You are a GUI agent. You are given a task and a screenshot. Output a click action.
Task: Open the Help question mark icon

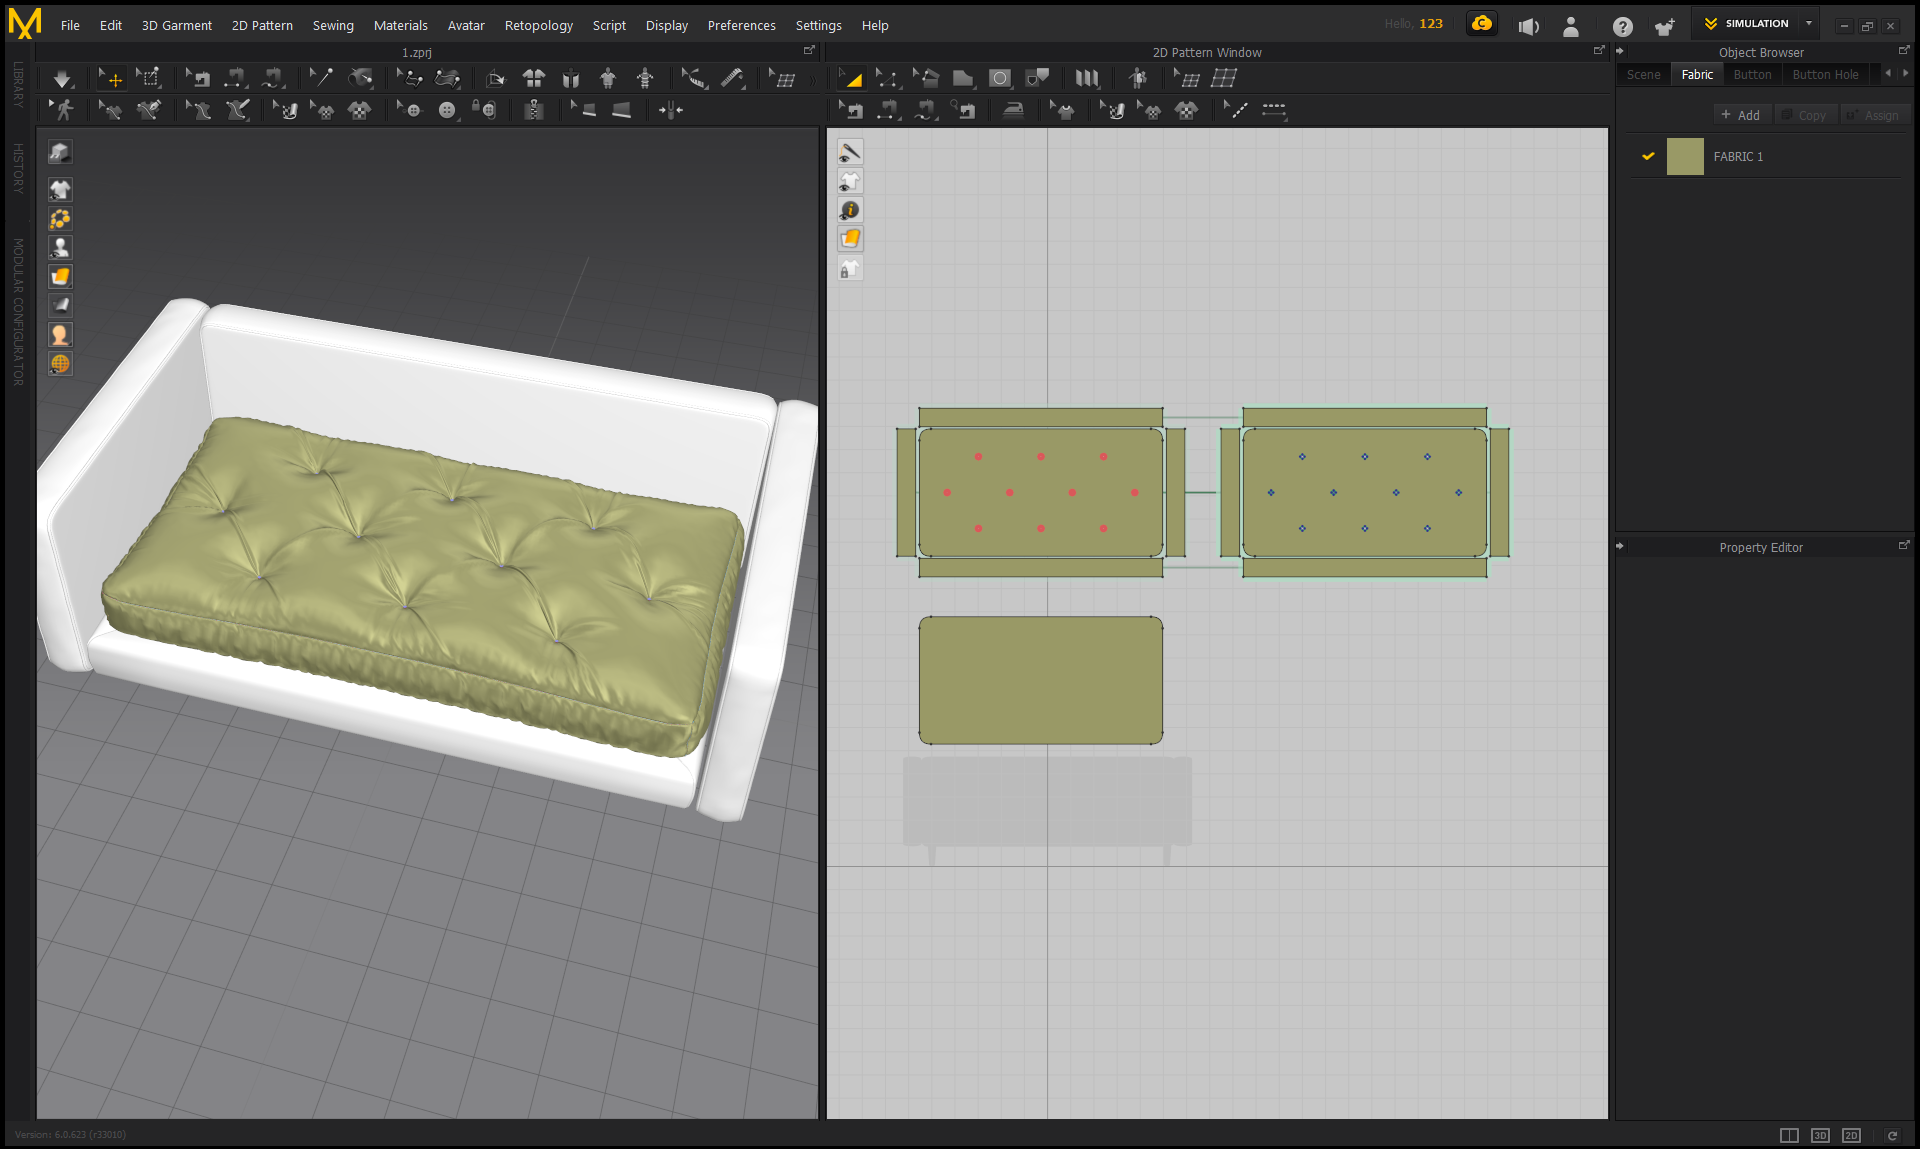1622,26
